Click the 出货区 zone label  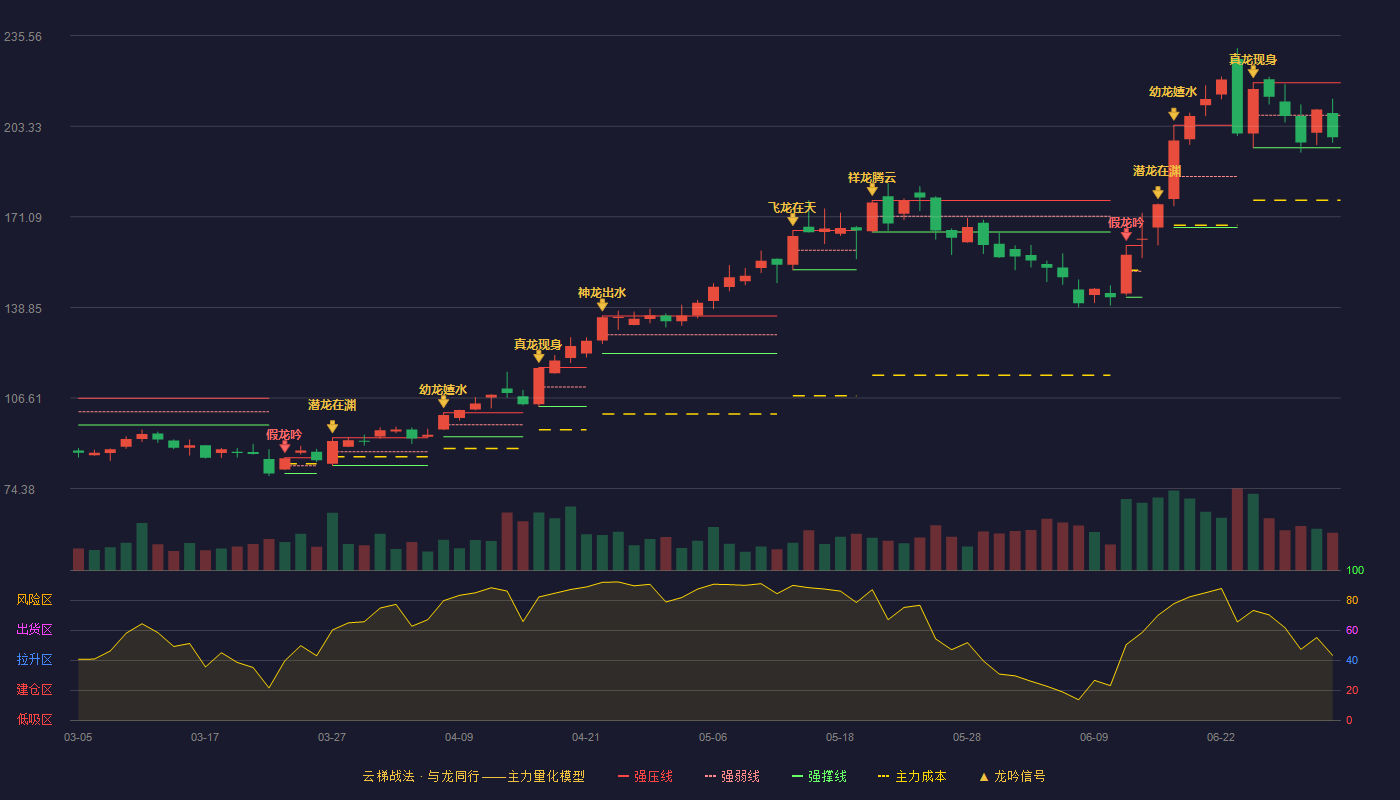[x=34, y=630]
